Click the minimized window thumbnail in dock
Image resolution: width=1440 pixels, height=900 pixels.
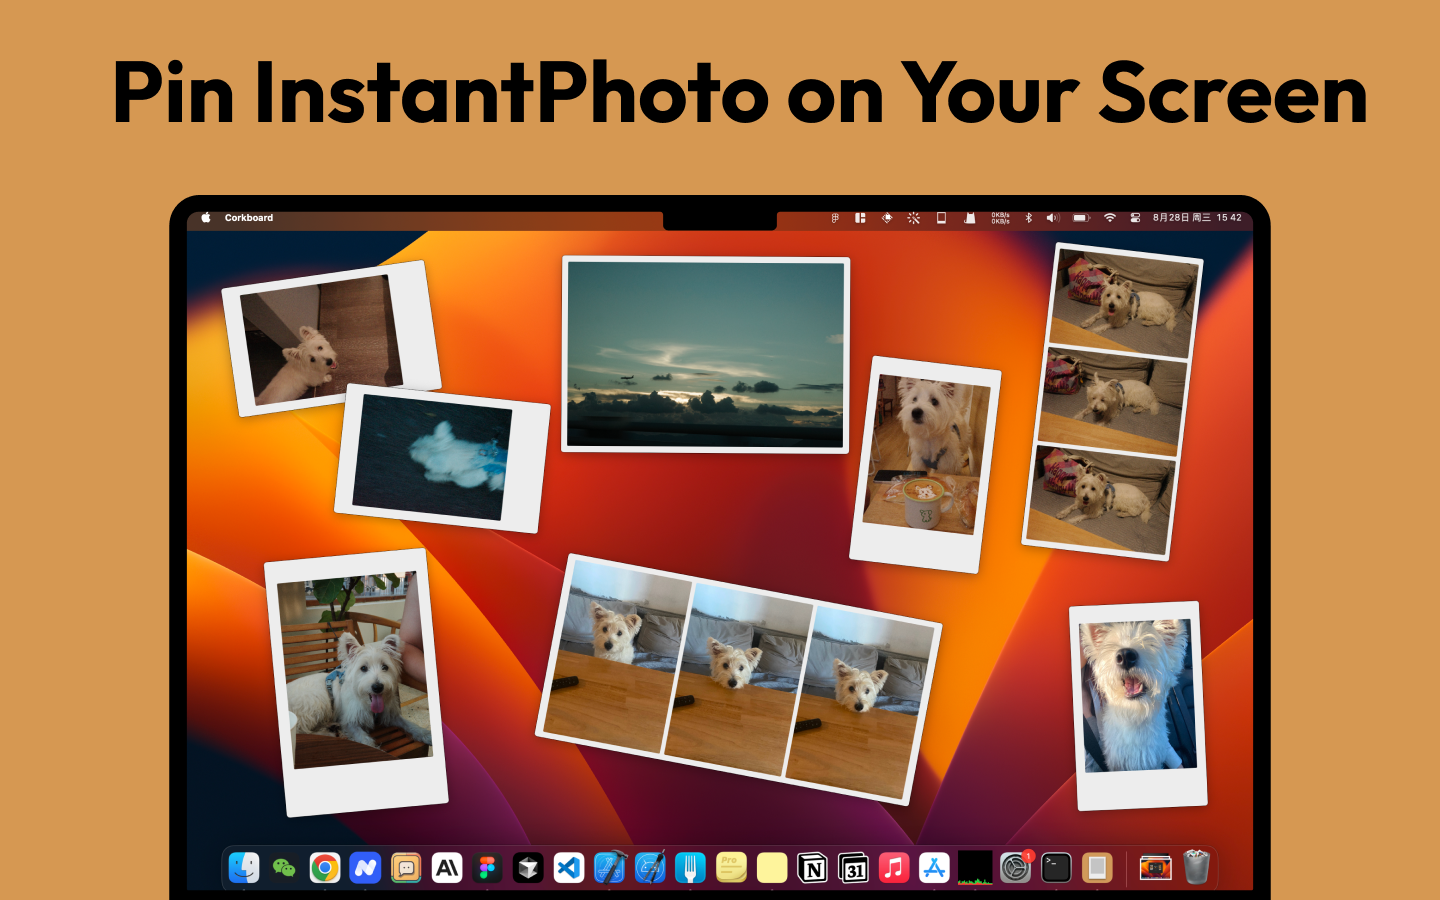[x=1155, y=867]
